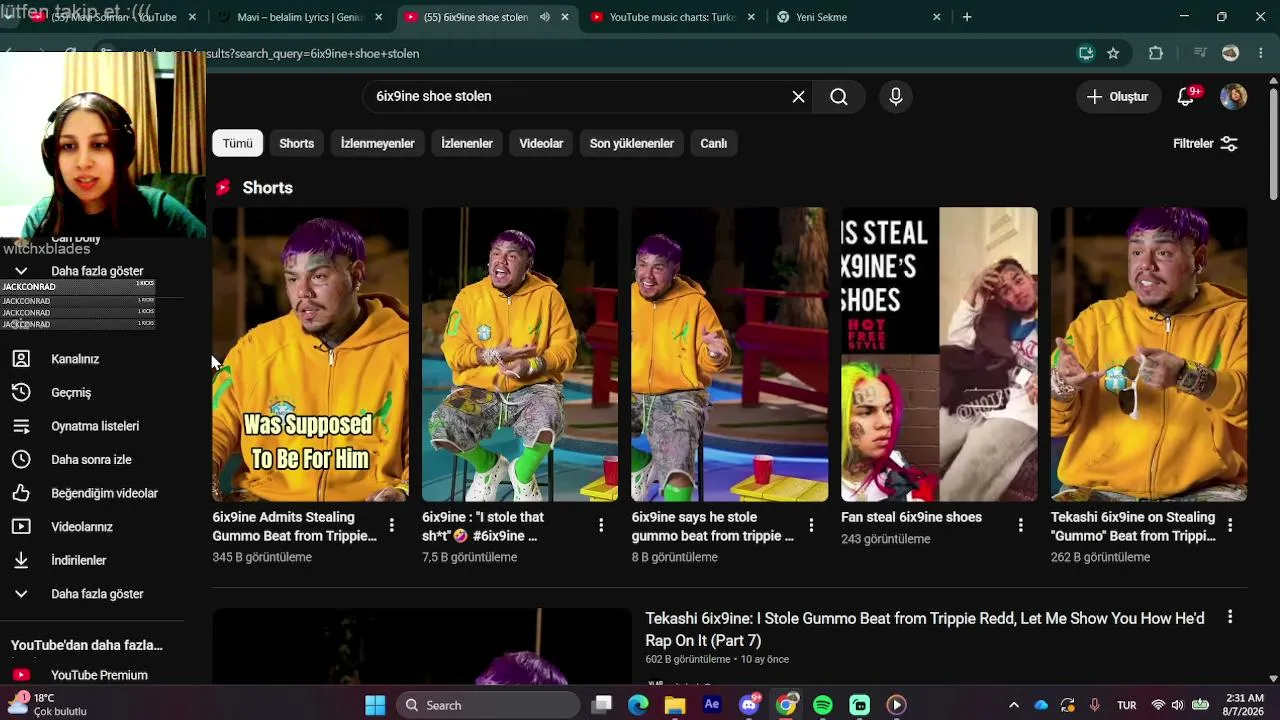The width and height of the screenshot is (1280, 720).
Task: Open the volume icon in system tray
Action: [1177, 705]
